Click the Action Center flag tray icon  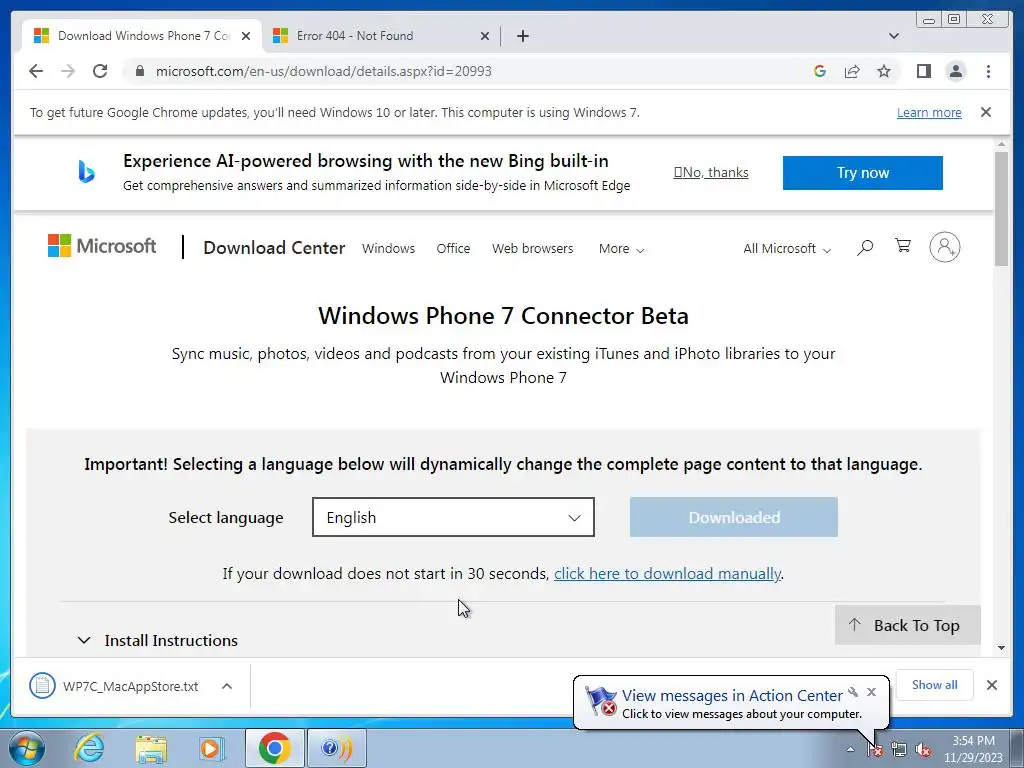(875, 750)
